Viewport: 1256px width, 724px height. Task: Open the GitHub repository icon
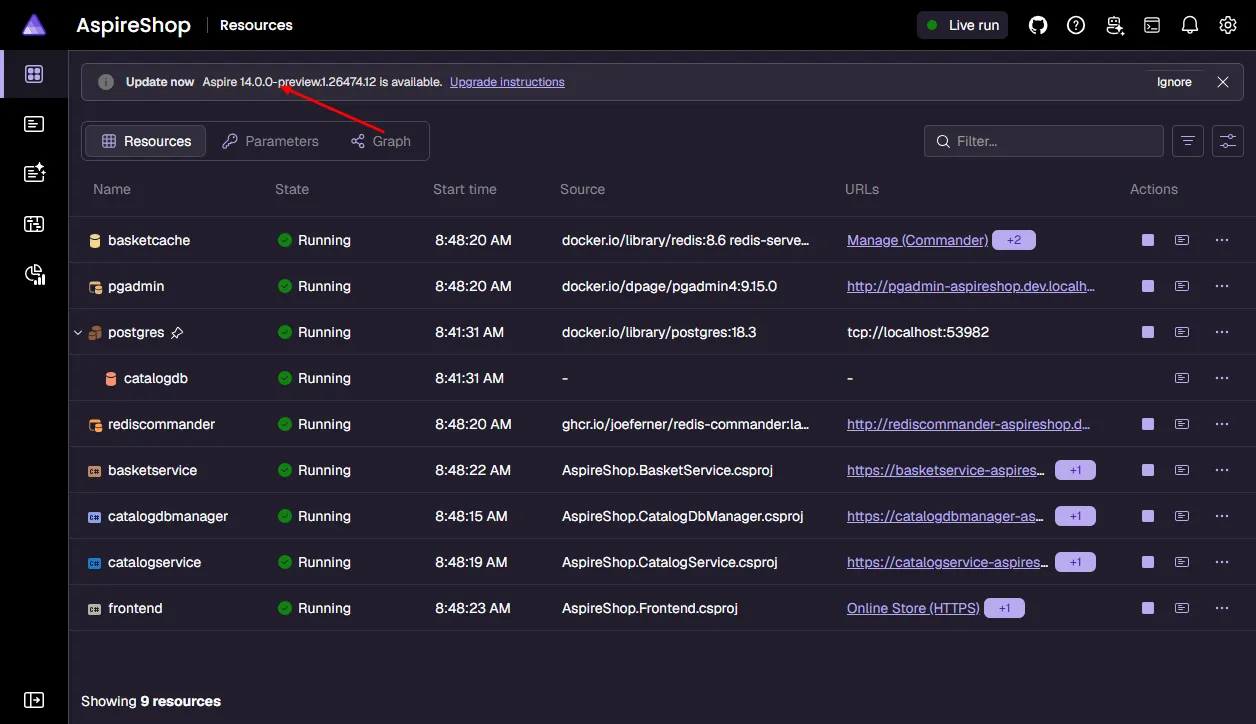point(1038,25)
